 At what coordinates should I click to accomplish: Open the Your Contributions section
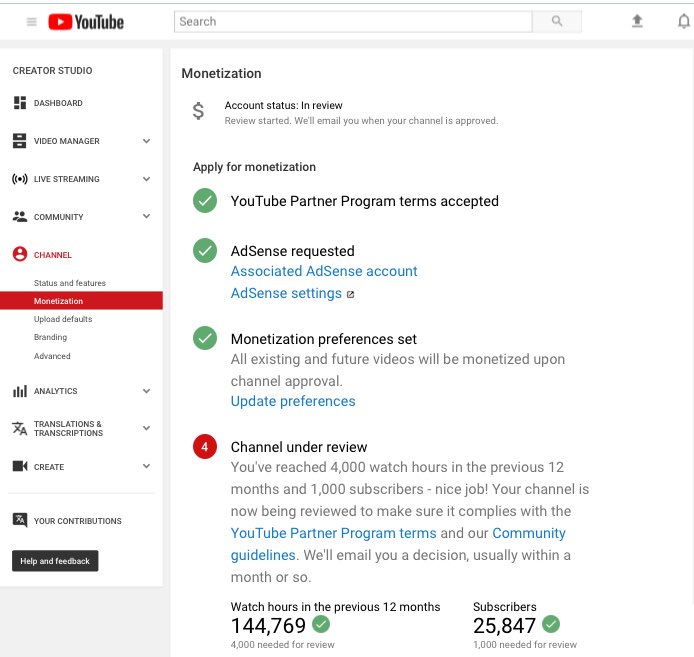(77, 521)
